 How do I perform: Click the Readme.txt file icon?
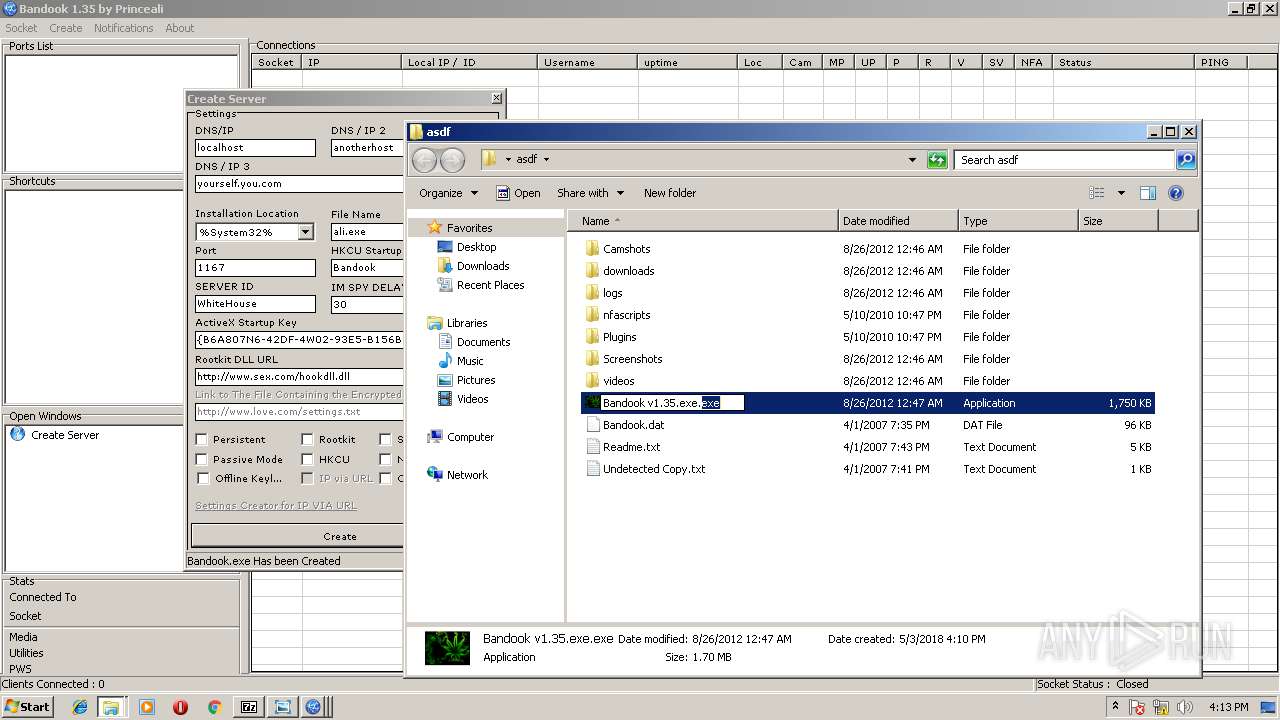point(592,447)
